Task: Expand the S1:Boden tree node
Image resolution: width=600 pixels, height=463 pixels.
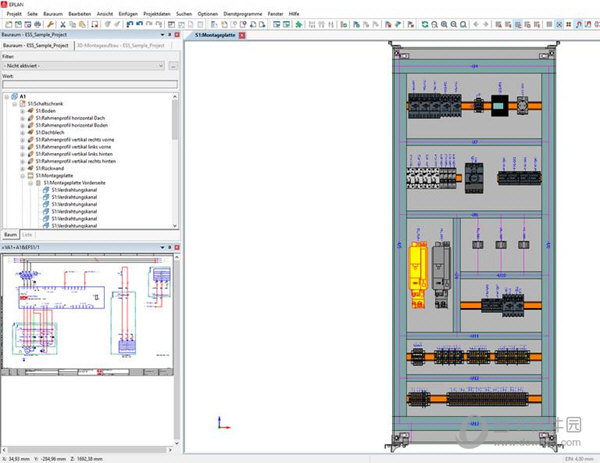Action: tap(23, 111)
